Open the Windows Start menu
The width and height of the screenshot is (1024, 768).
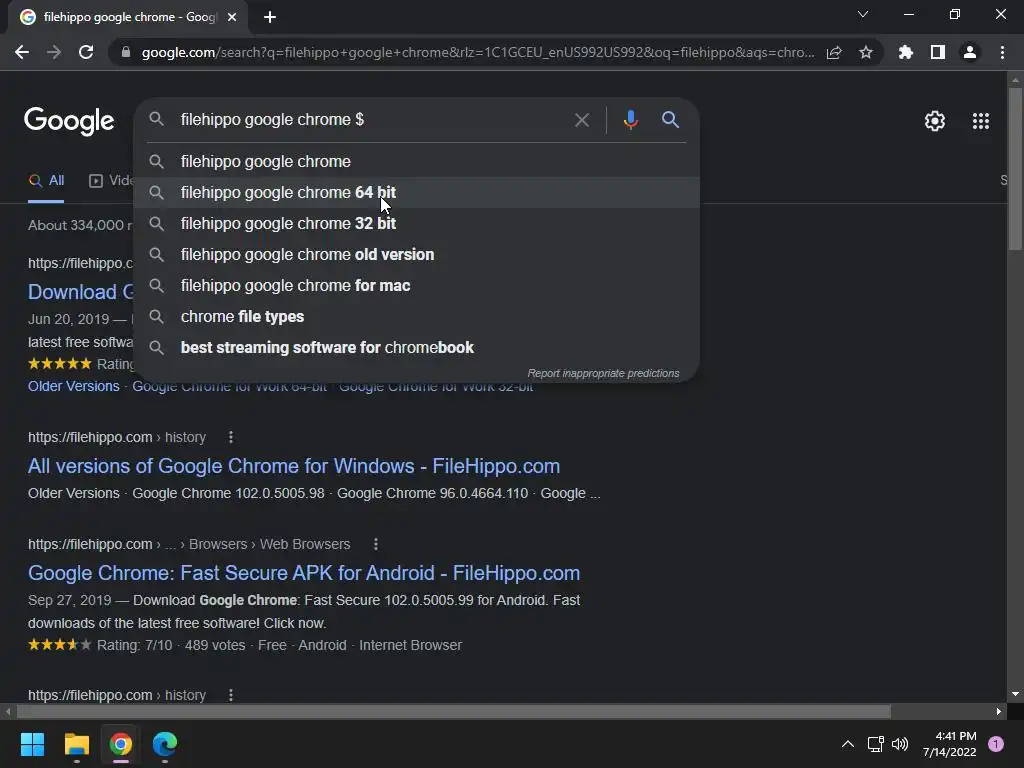tap(32, 744)
